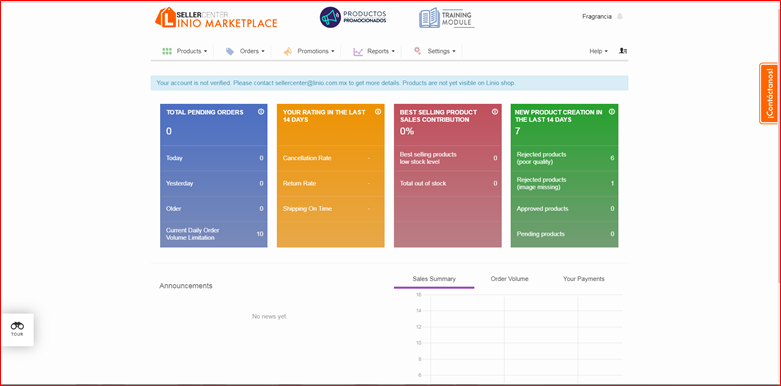This screenshot has height=386, width=781.
Task: Click the Older pending orders row
Action: (214, 209)
